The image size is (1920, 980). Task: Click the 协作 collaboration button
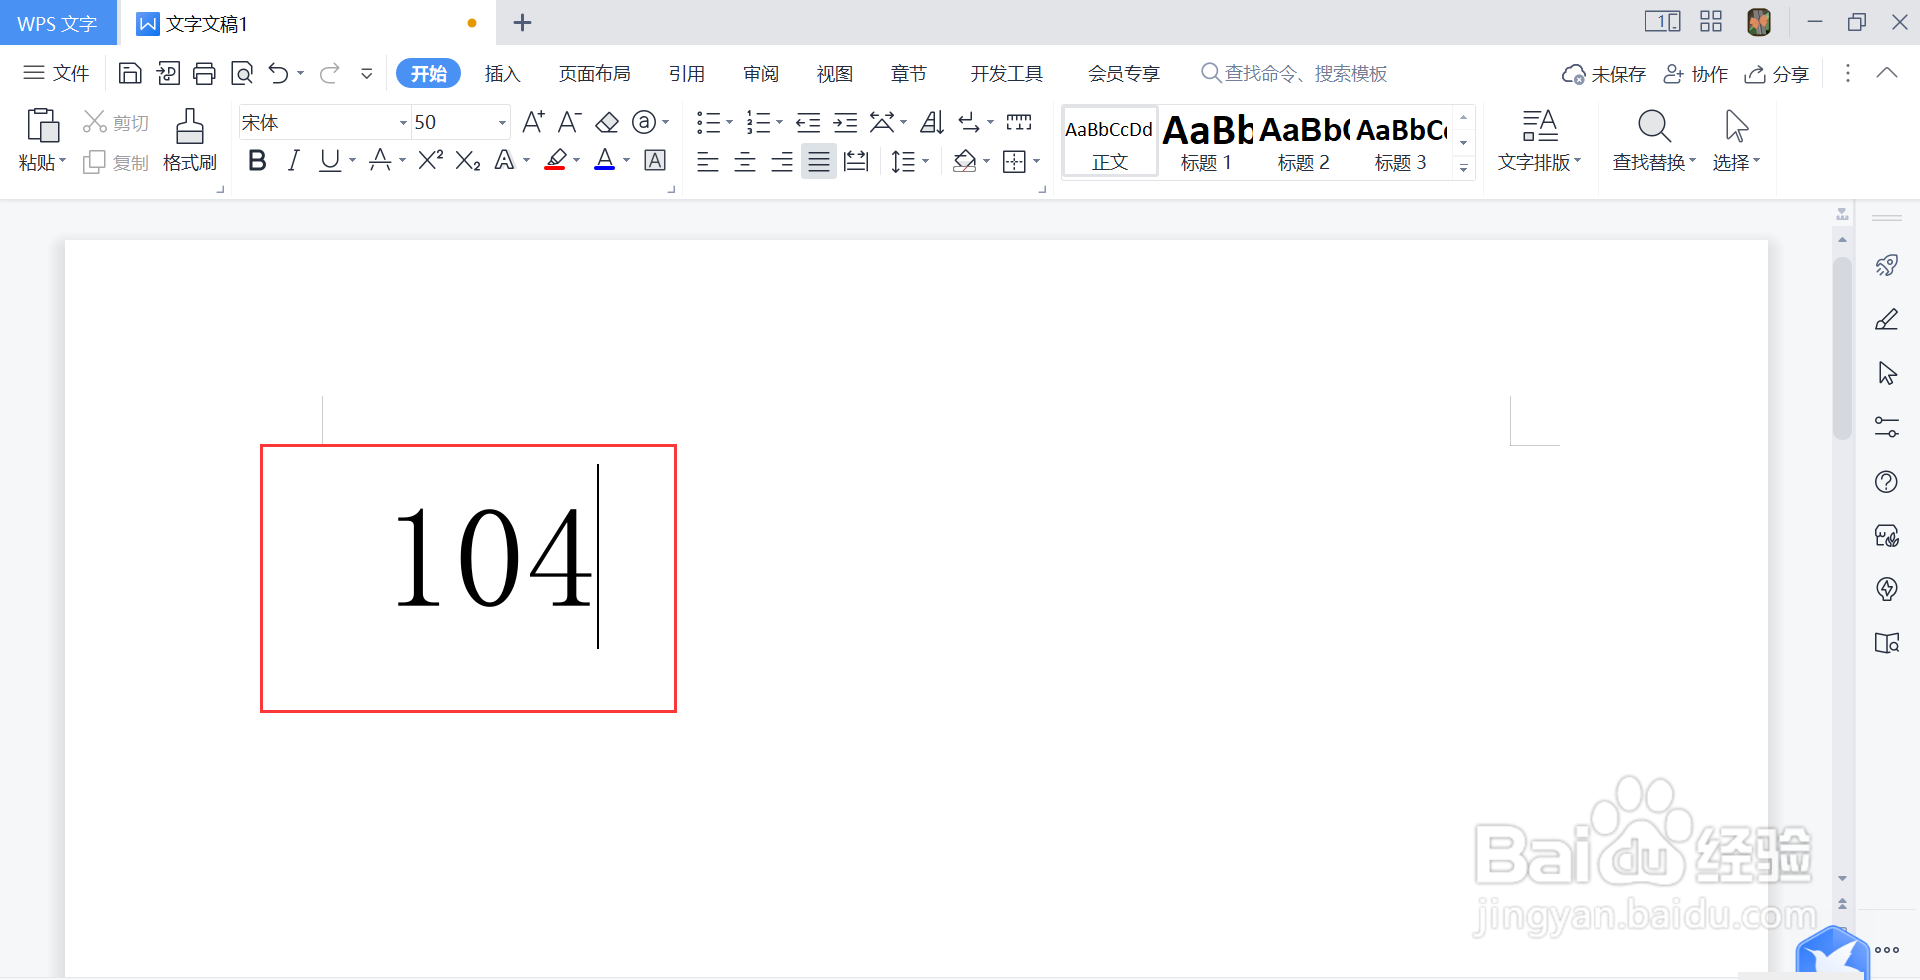[x=1695, y=74]
